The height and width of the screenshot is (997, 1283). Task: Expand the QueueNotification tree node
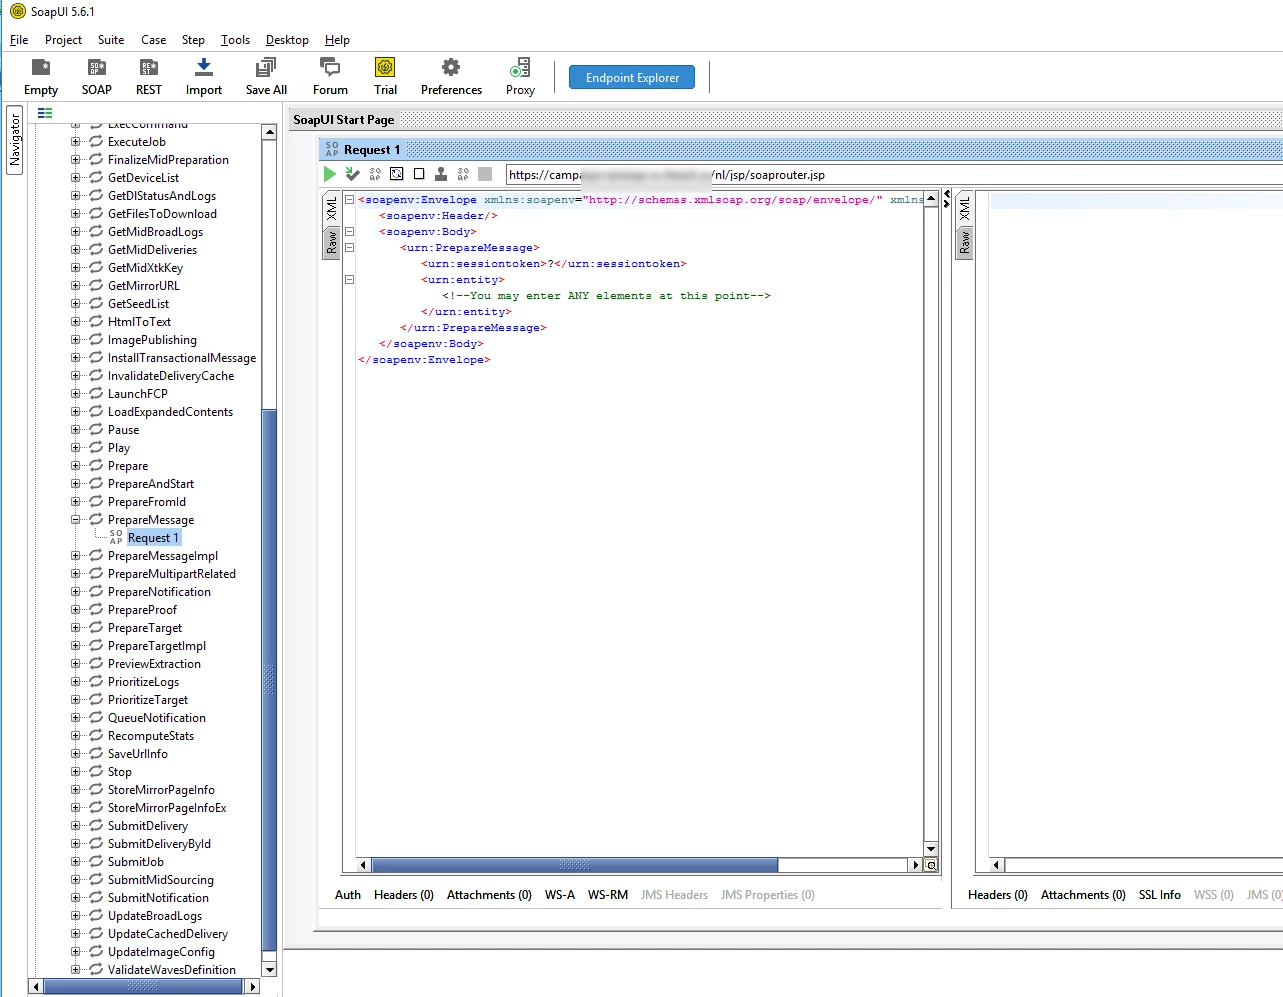tap(75, 718)
